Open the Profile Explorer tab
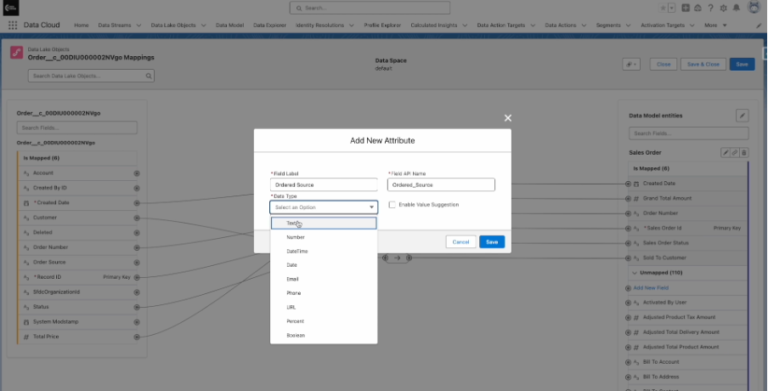 point(382,25)
